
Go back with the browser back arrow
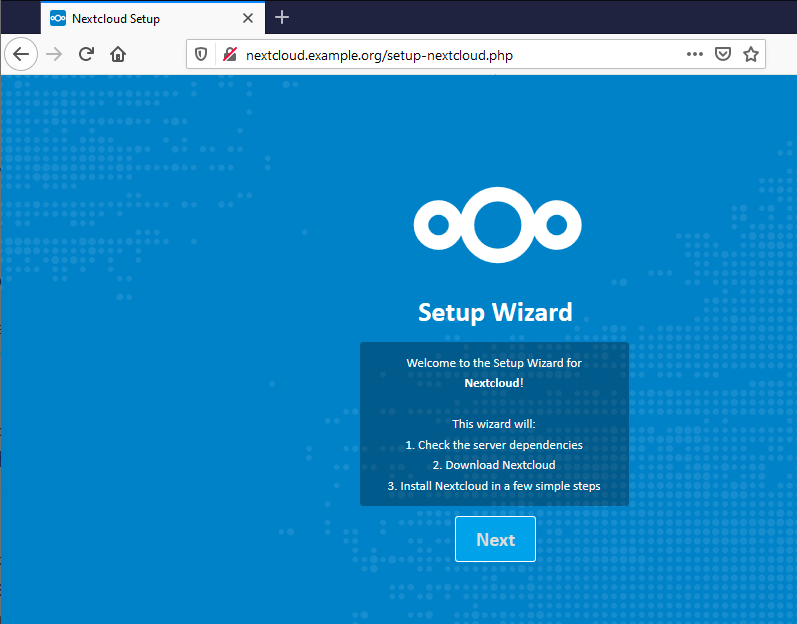[x=21, y=54]
